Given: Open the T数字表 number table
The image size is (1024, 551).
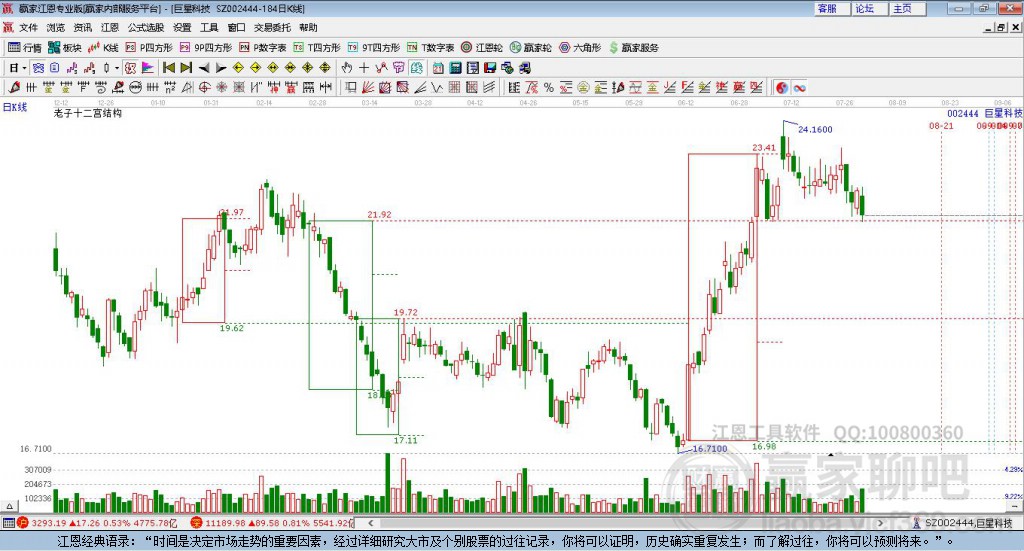Looking at the screenshot, I should (x=430, y=48).
